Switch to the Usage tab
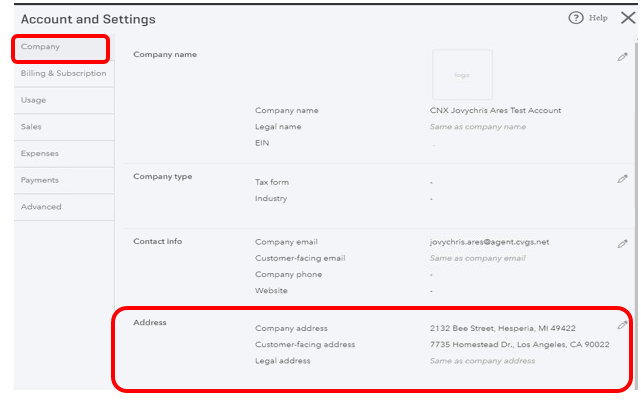This screenshot has height=404, width=641. [34, 100]
